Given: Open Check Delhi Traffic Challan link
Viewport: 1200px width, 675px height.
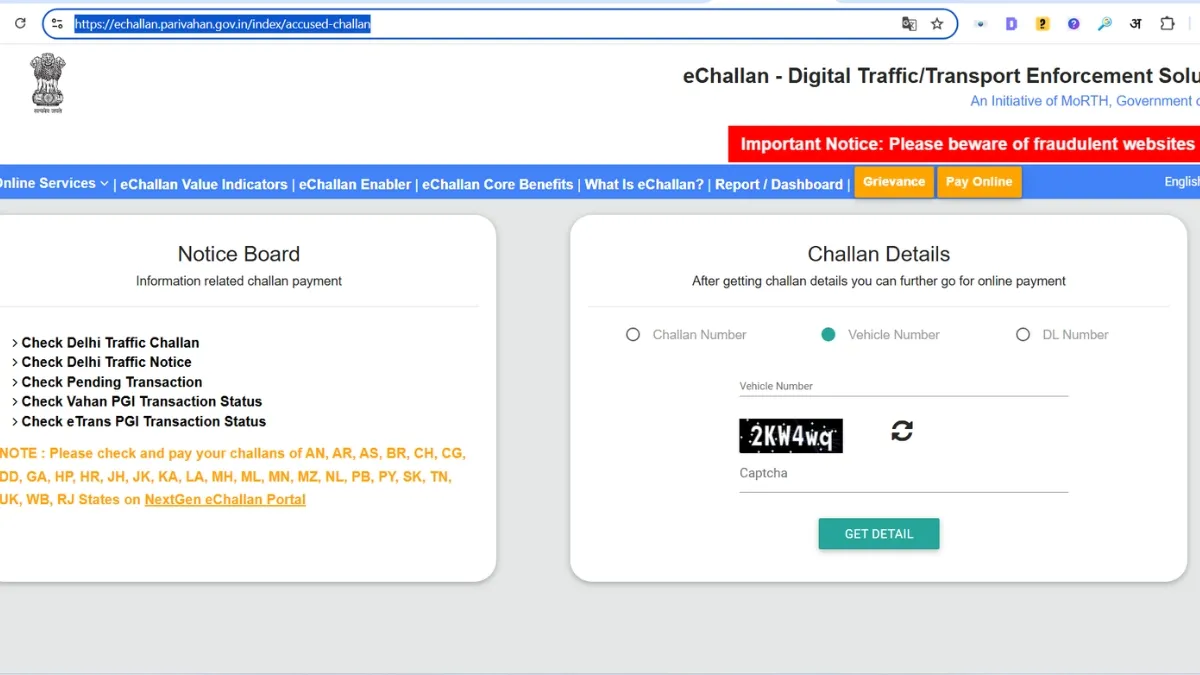Looking at the screenshot, I should coord(110,343).
